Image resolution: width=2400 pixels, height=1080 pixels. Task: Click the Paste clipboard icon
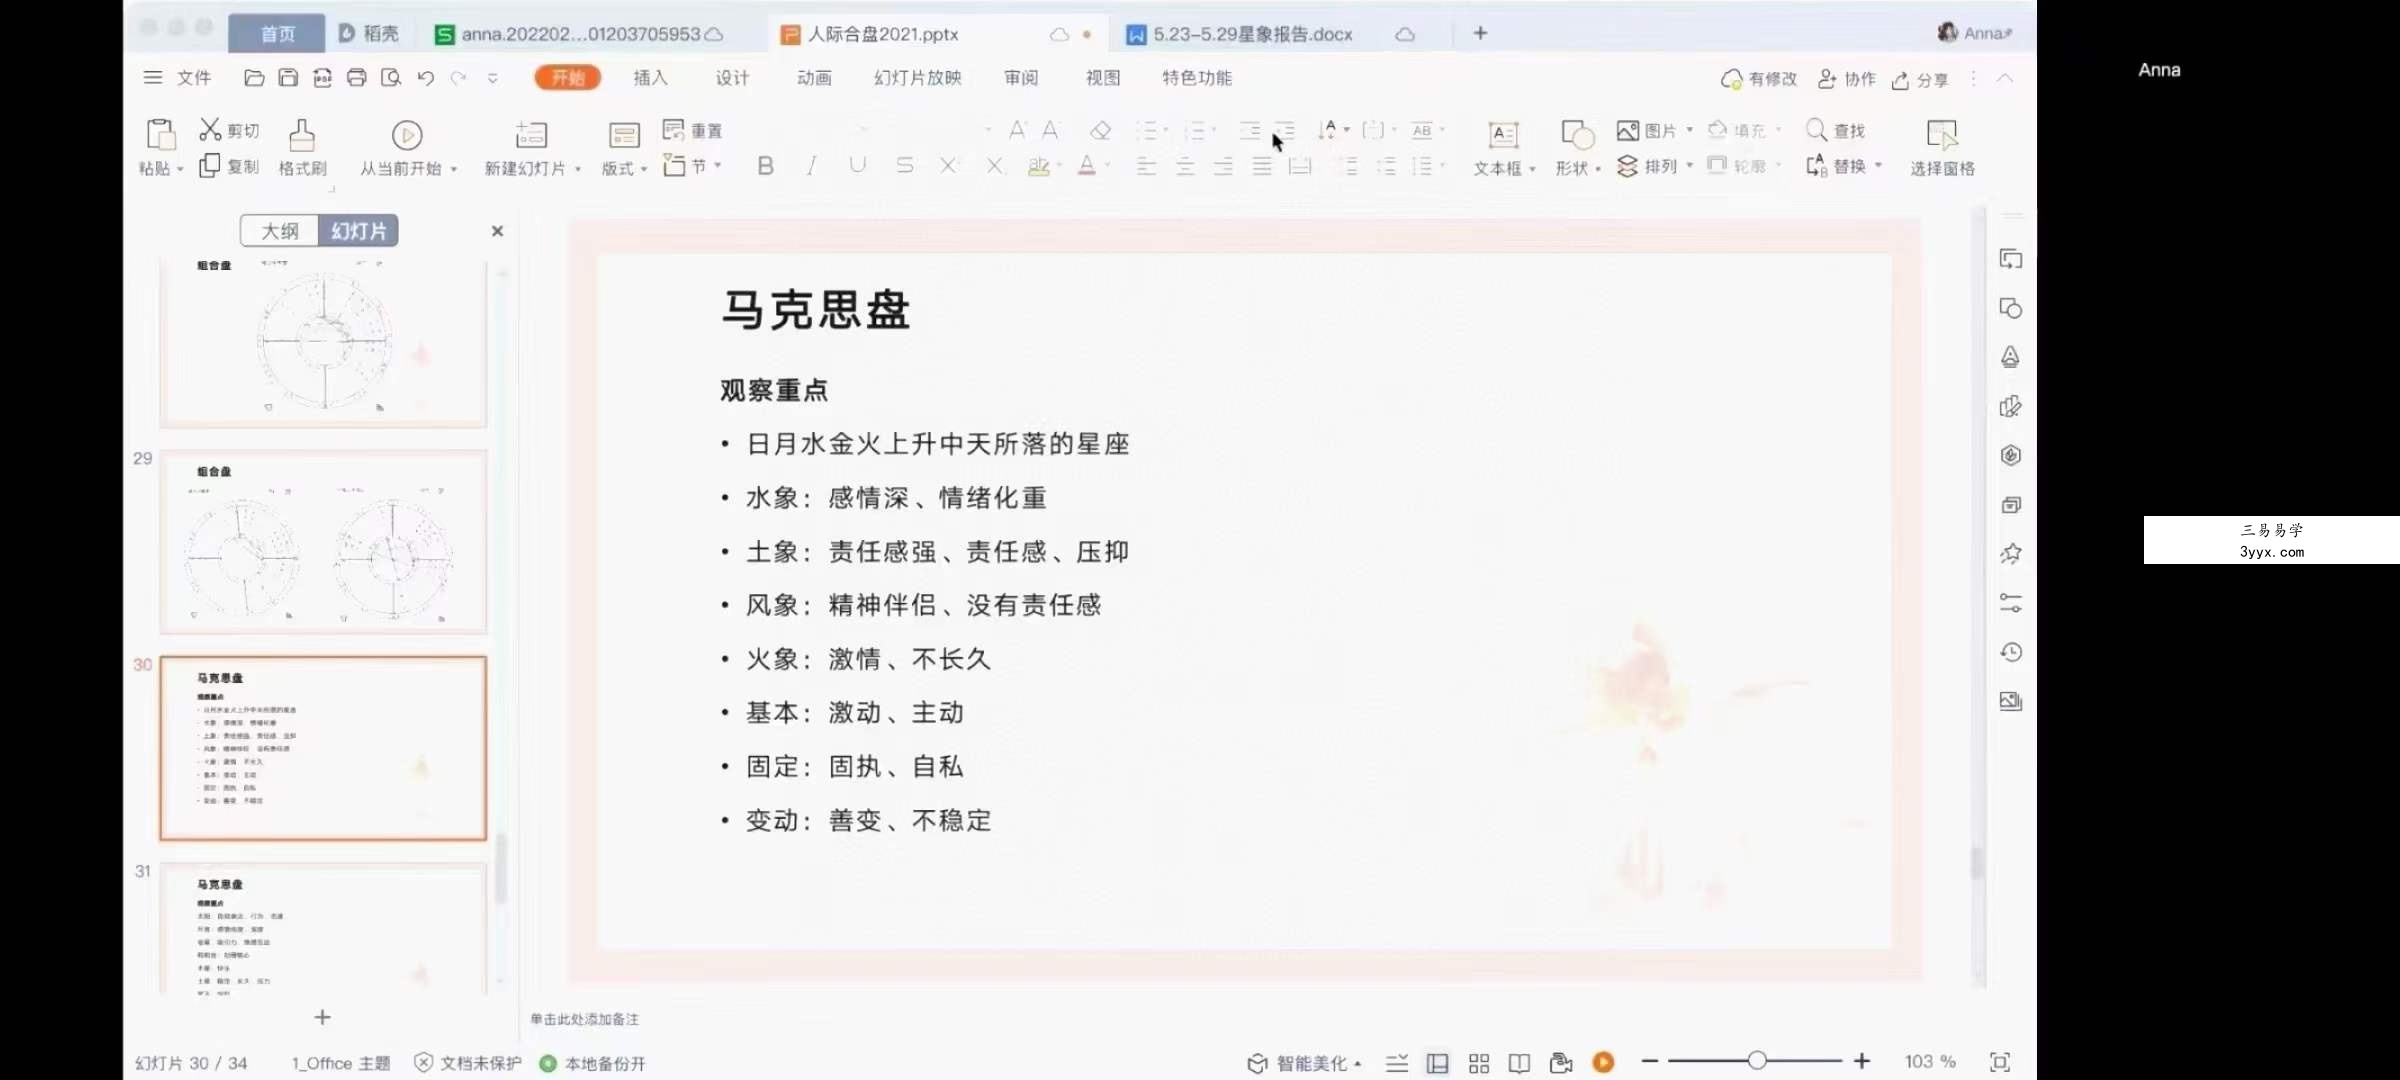tap(160, 134)
